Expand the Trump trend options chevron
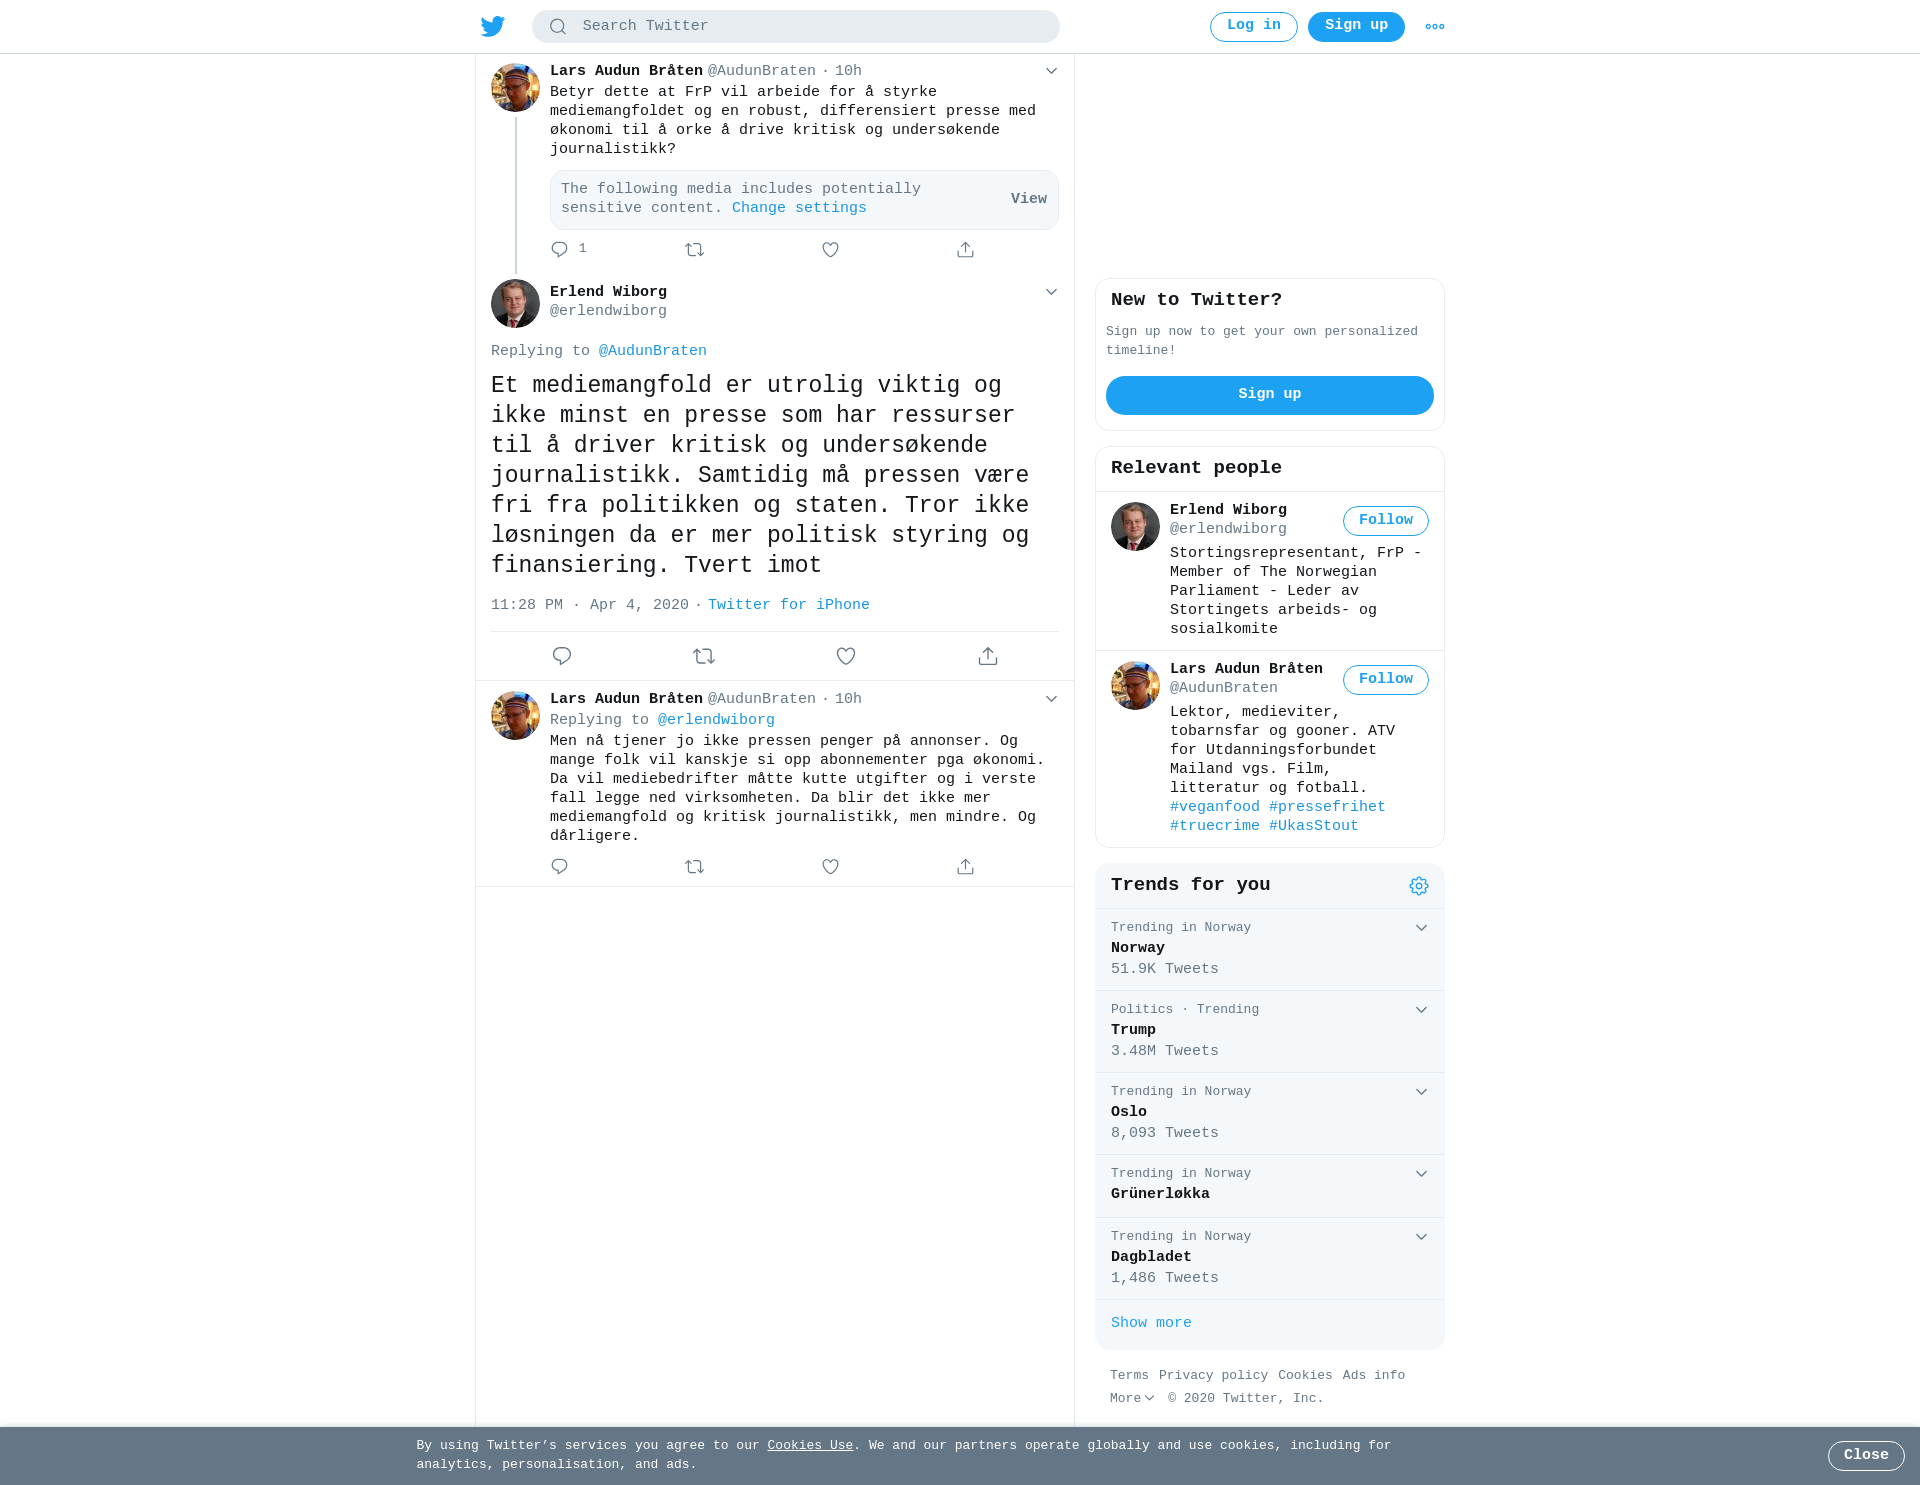This screenshot has height=1485, width=1920. click(1421, 1010)
